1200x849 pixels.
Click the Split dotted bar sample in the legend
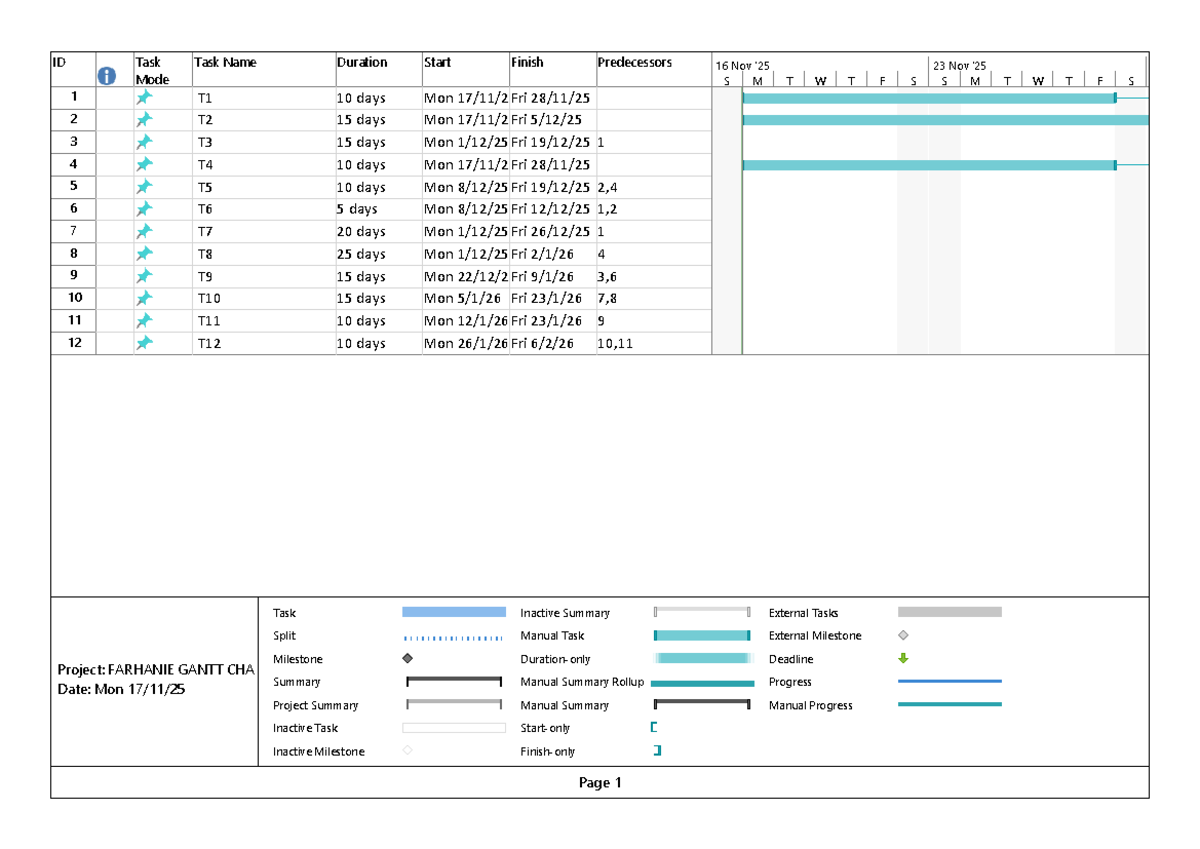453,635
